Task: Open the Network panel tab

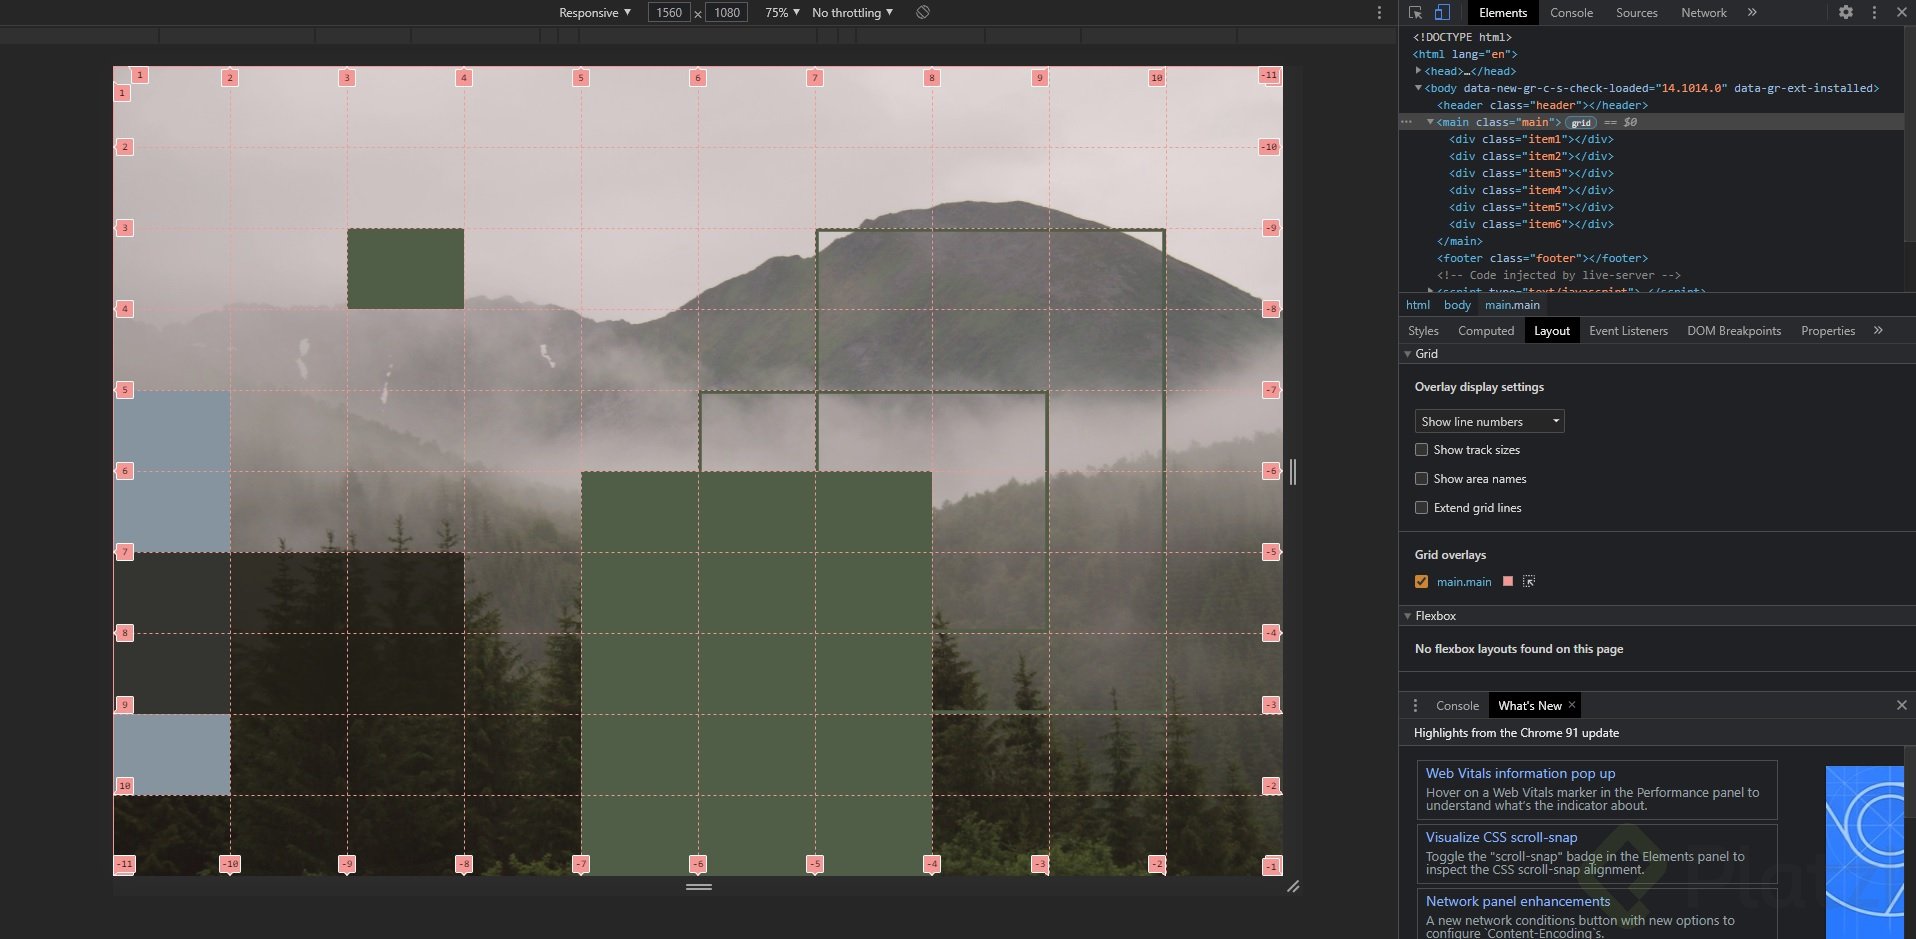Action: [1703, 12]
